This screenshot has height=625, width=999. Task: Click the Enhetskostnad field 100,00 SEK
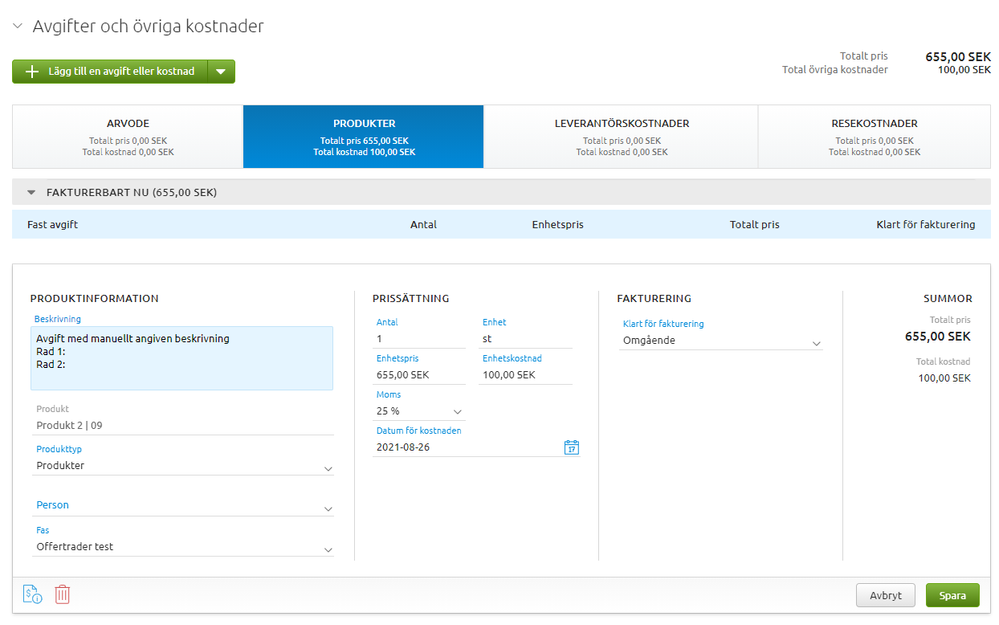pyautogui.click(x=525, y=375)
